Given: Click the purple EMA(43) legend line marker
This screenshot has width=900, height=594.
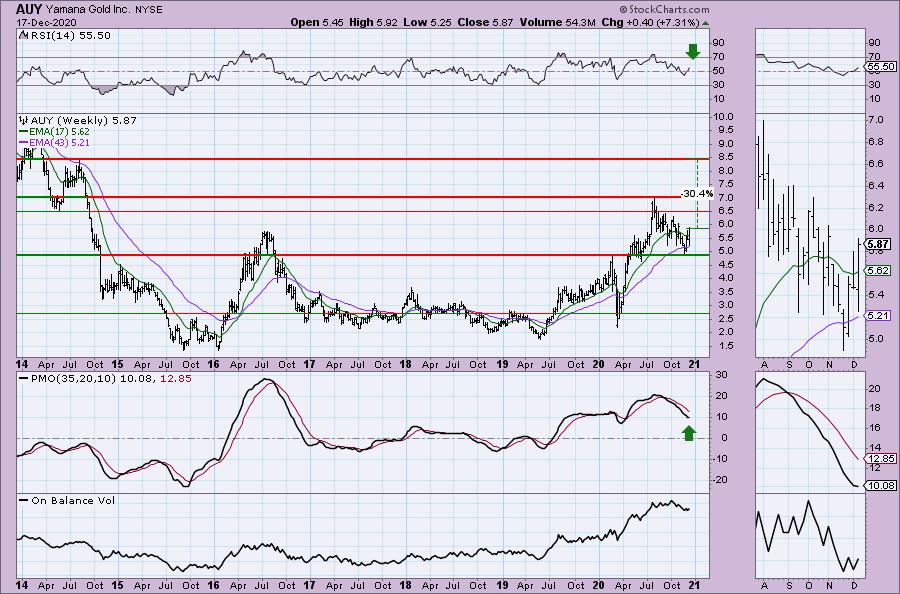Looking at the screenshot, I should pos(24,142).
